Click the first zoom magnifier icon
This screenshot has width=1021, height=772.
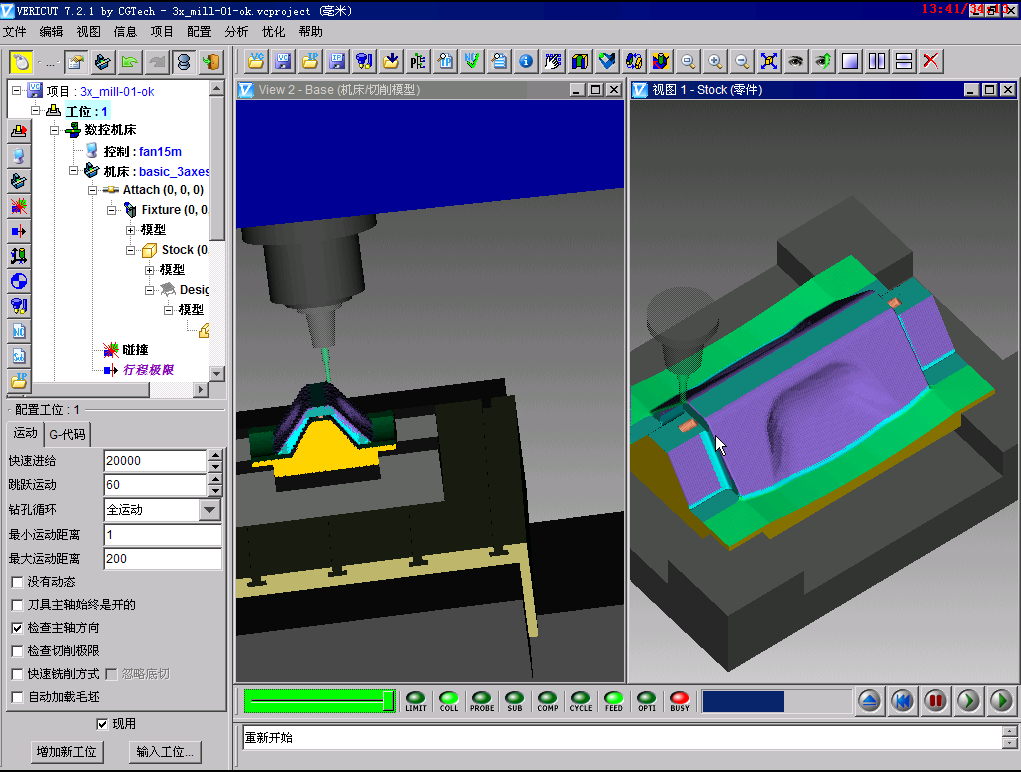tap(688, 61)
